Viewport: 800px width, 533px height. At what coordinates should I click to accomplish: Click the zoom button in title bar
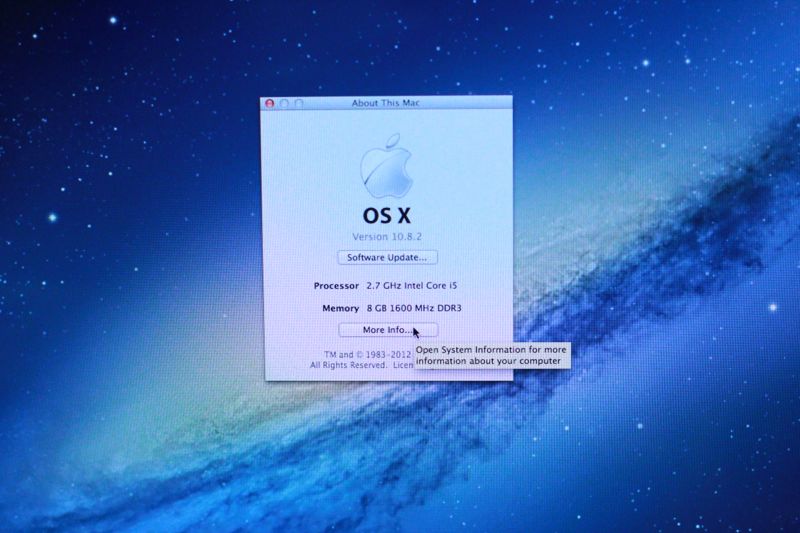point(299,104)
